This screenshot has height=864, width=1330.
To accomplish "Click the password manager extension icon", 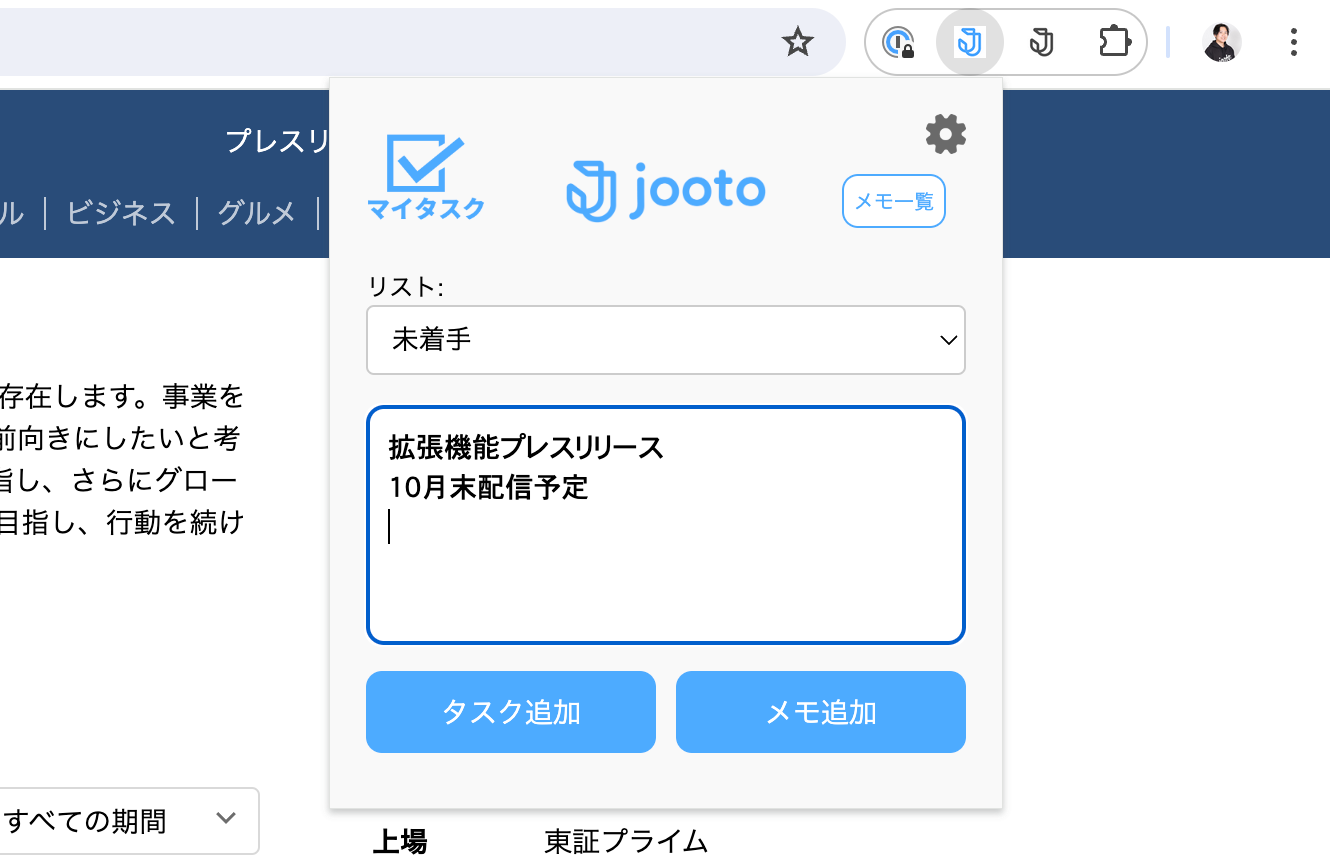I will 899,42.
